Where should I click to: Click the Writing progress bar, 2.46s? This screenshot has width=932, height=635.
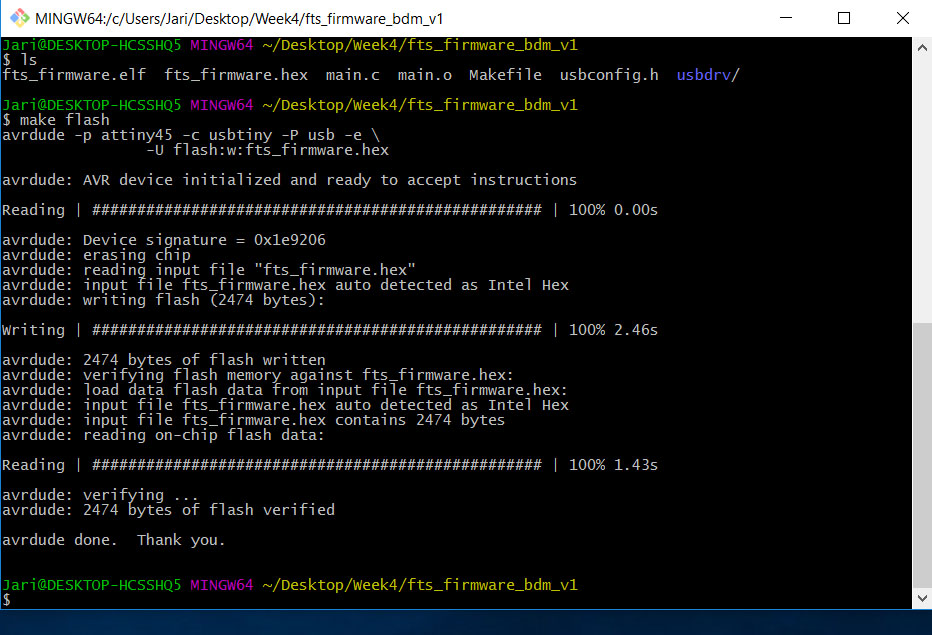point(330,330)
